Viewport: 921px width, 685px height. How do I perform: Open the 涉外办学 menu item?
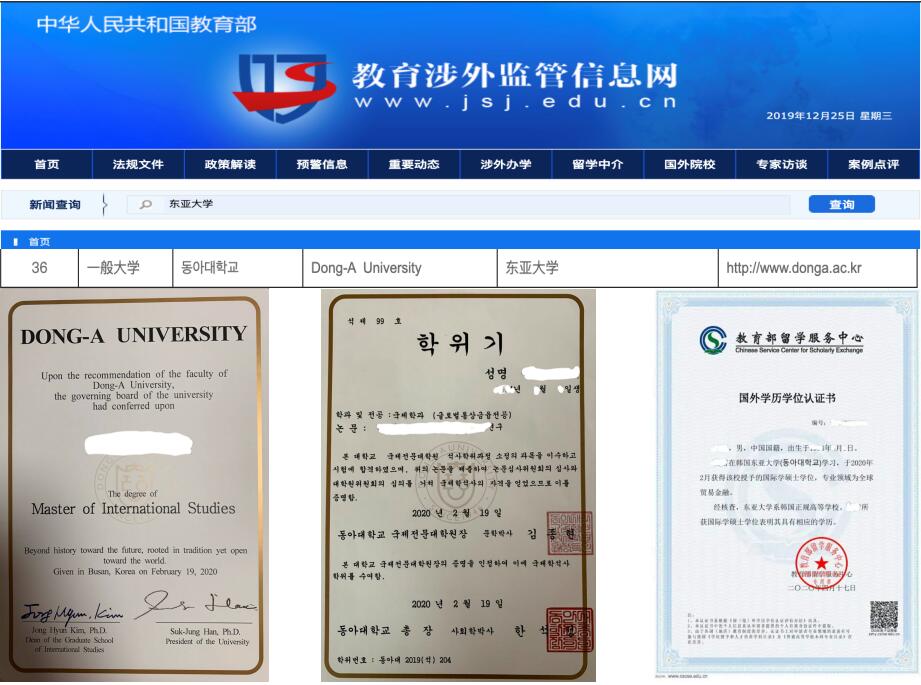point(506,164)
